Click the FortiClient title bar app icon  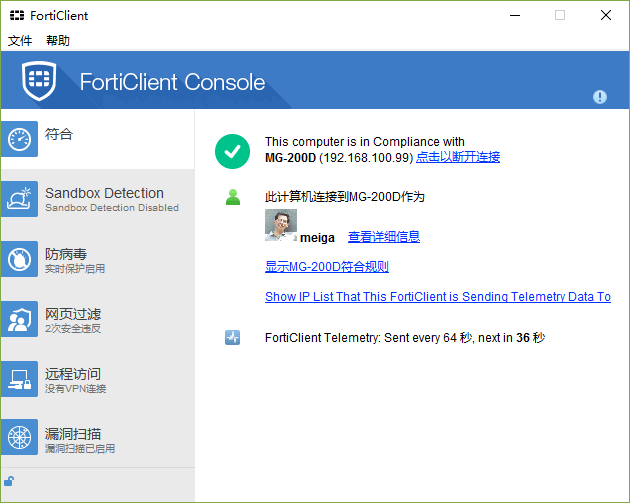tap(17, 15)
